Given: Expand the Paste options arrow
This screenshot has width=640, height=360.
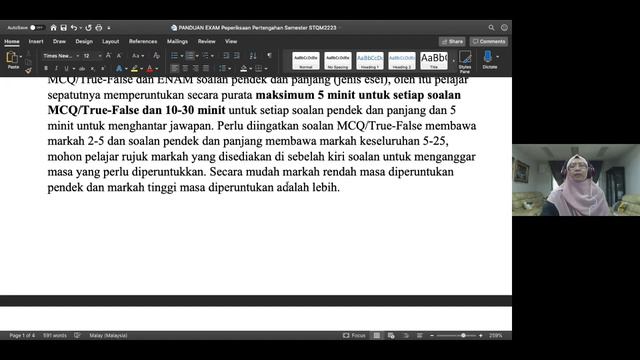Looking at the screenshot, I should click(x=21, y=57).
